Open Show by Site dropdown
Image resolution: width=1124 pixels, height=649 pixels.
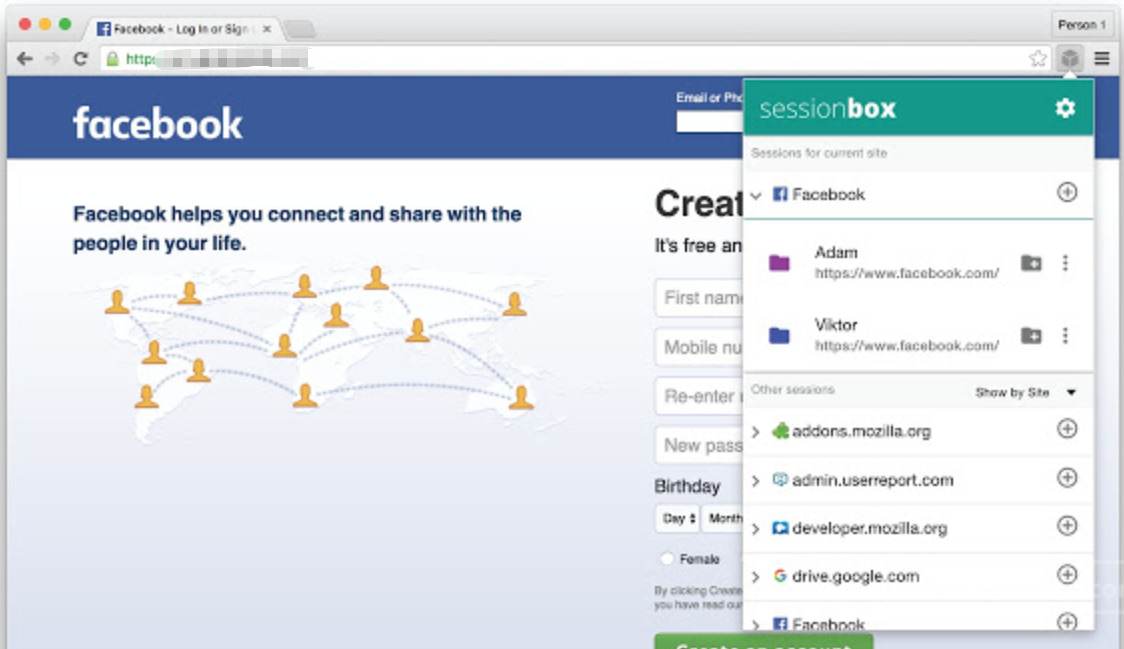(x=1026, y=392)
